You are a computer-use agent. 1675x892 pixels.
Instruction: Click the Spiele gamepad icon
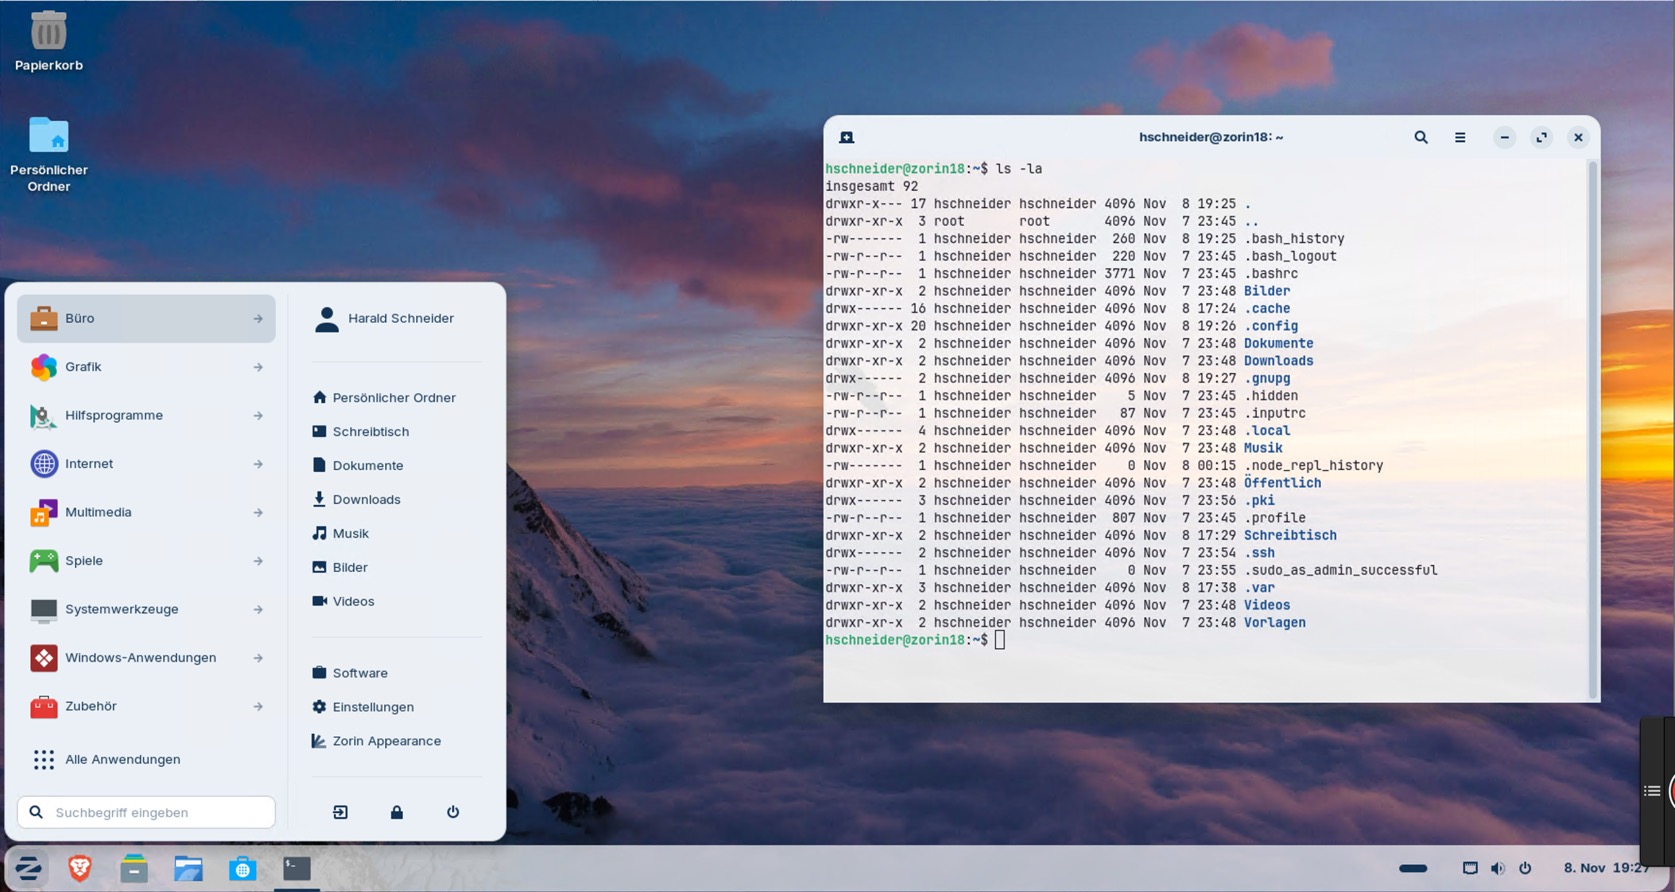click(43, 561)
